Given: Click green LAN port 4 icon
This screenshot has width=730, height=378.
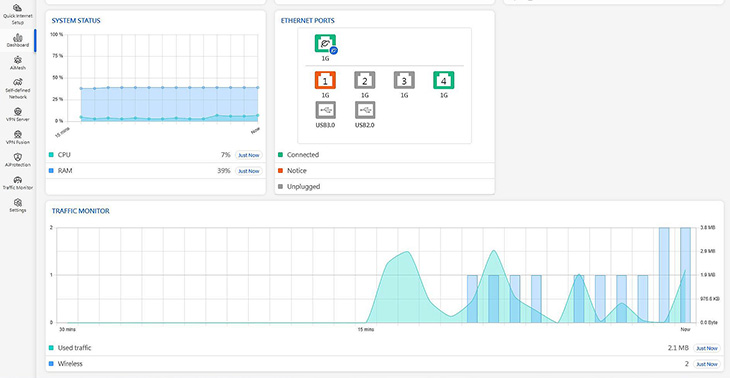Looking at the screenshot, I should pyautogui.click(x=444, y=81).
